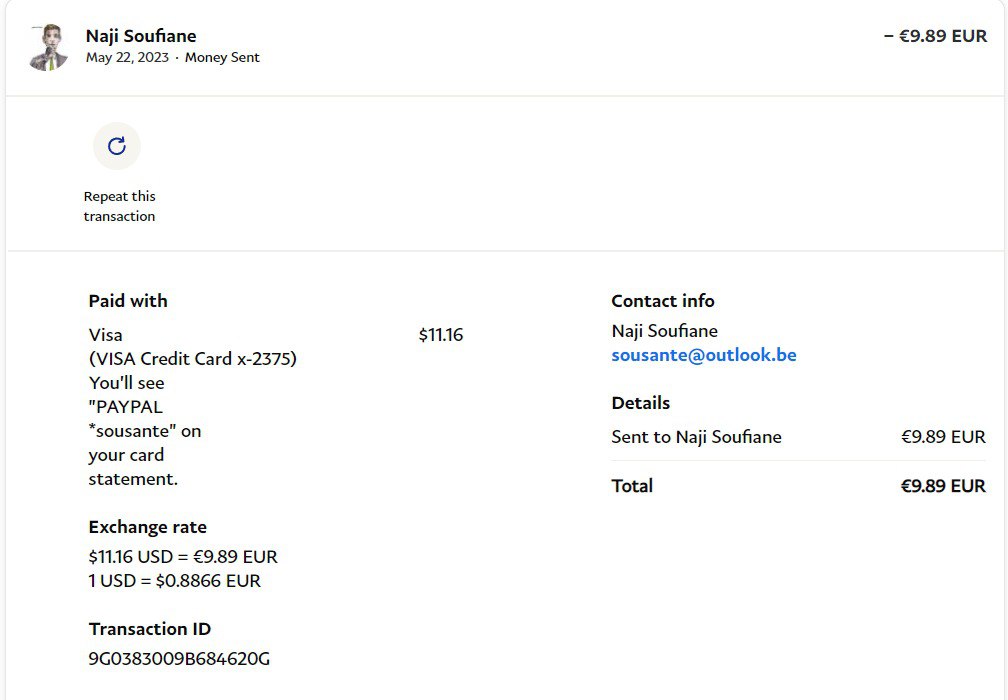Click the Naji Soufiane name in header
1008x700 pixels.
(x=141, y=36)
